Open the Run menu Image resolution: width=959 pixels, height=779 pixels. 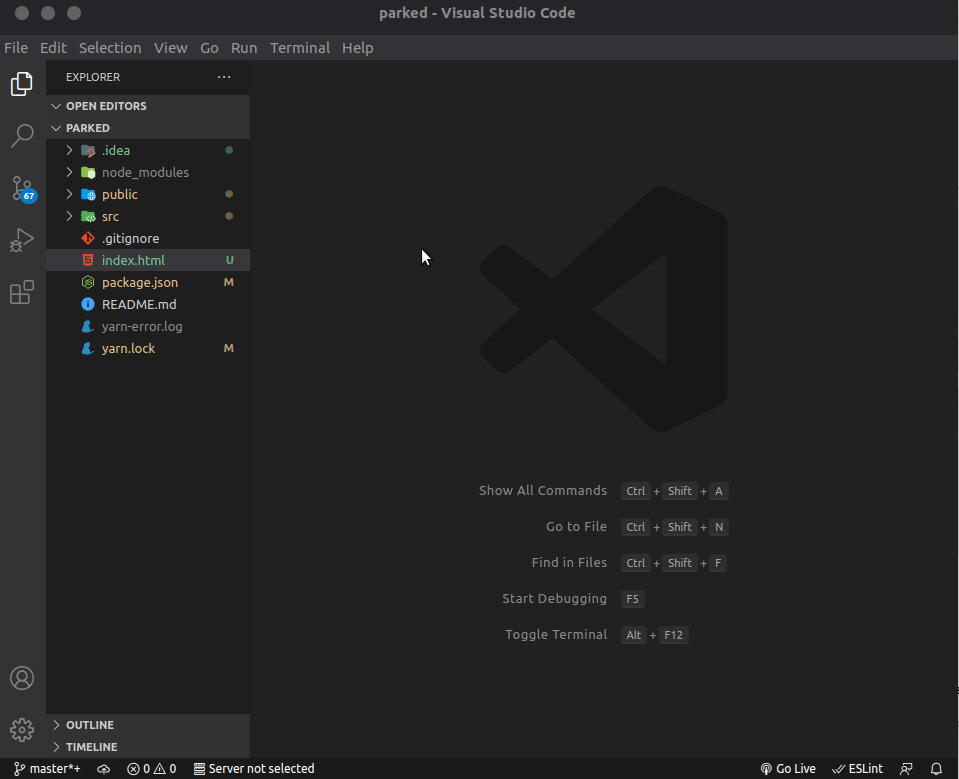click(244, 48)
